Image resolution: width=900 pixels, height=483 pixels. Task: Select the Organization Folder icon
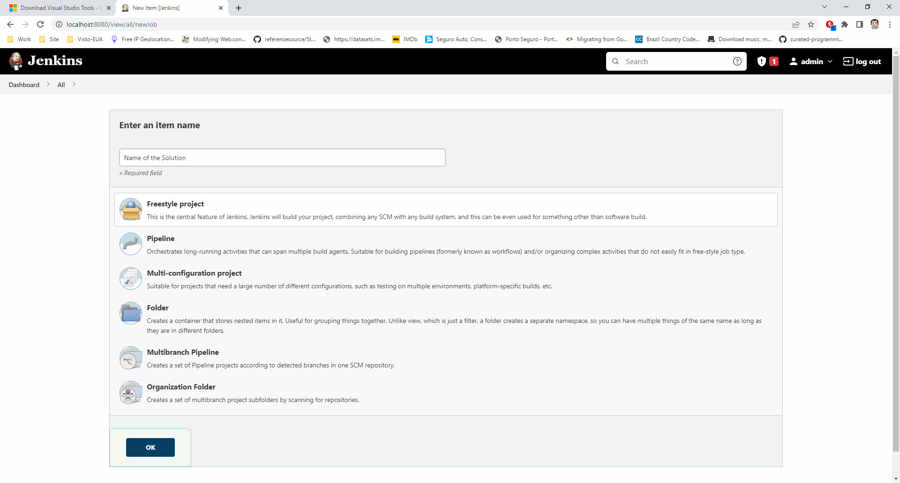coord(130,392)
